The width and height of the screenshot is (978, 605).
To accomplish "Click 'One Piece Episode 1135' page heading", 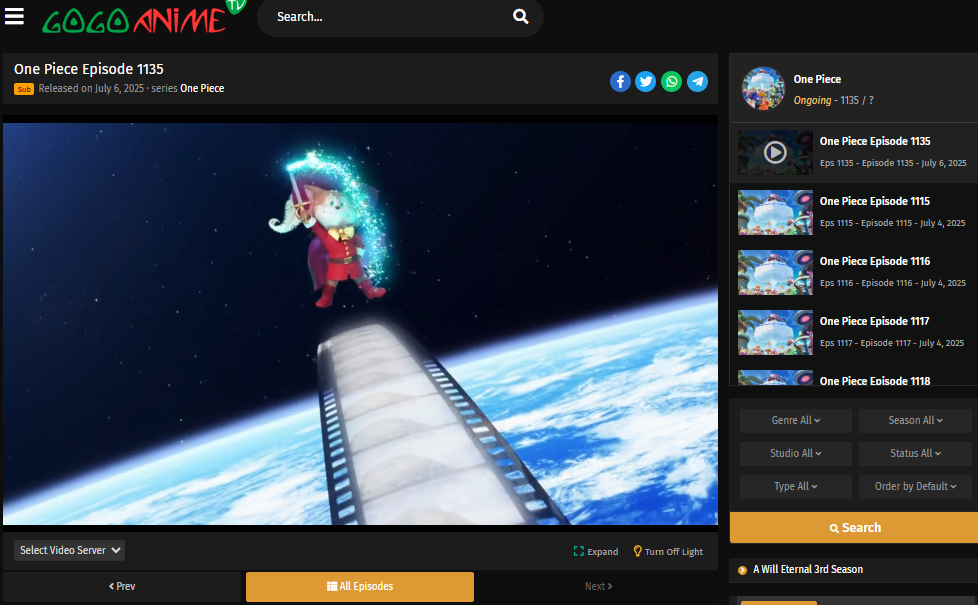I will tap(89, 69).
